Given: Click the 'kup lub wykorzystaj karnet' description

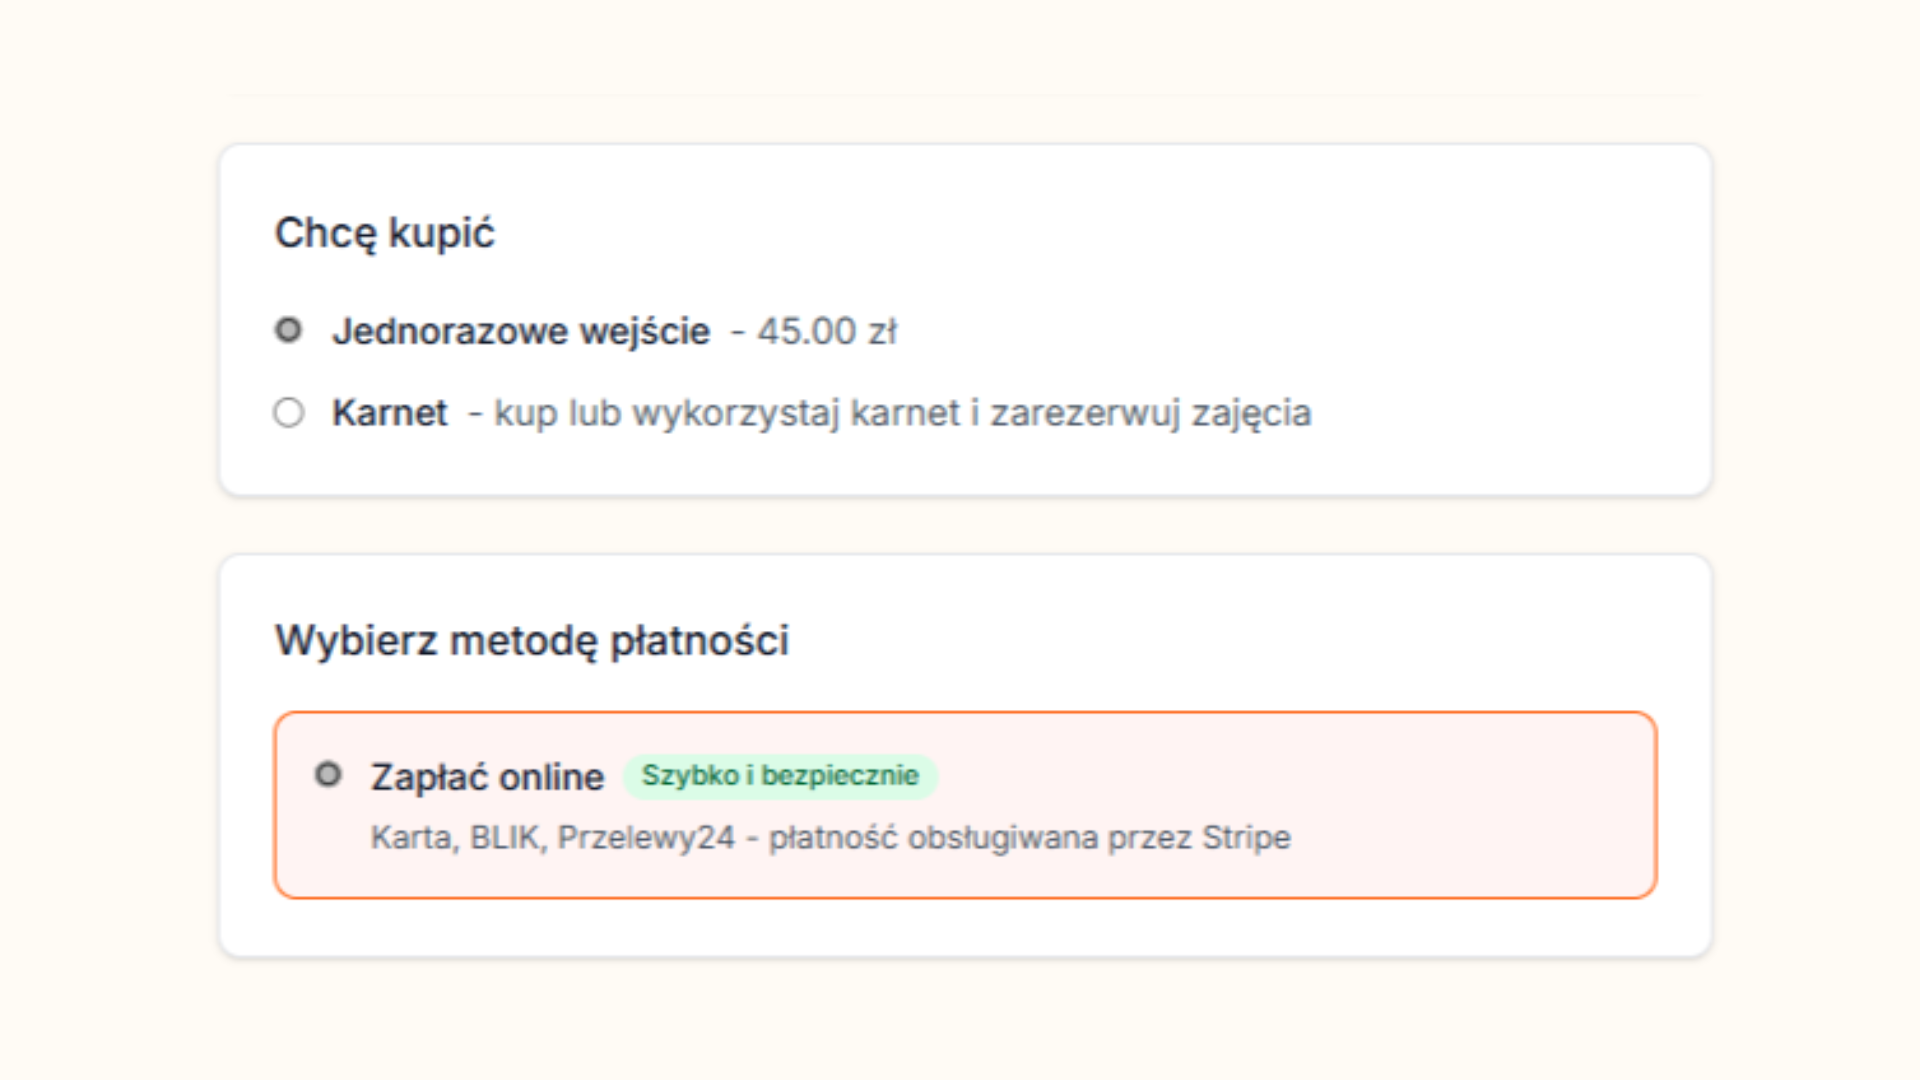Looking at the screenshot, I should pos(900,412).
